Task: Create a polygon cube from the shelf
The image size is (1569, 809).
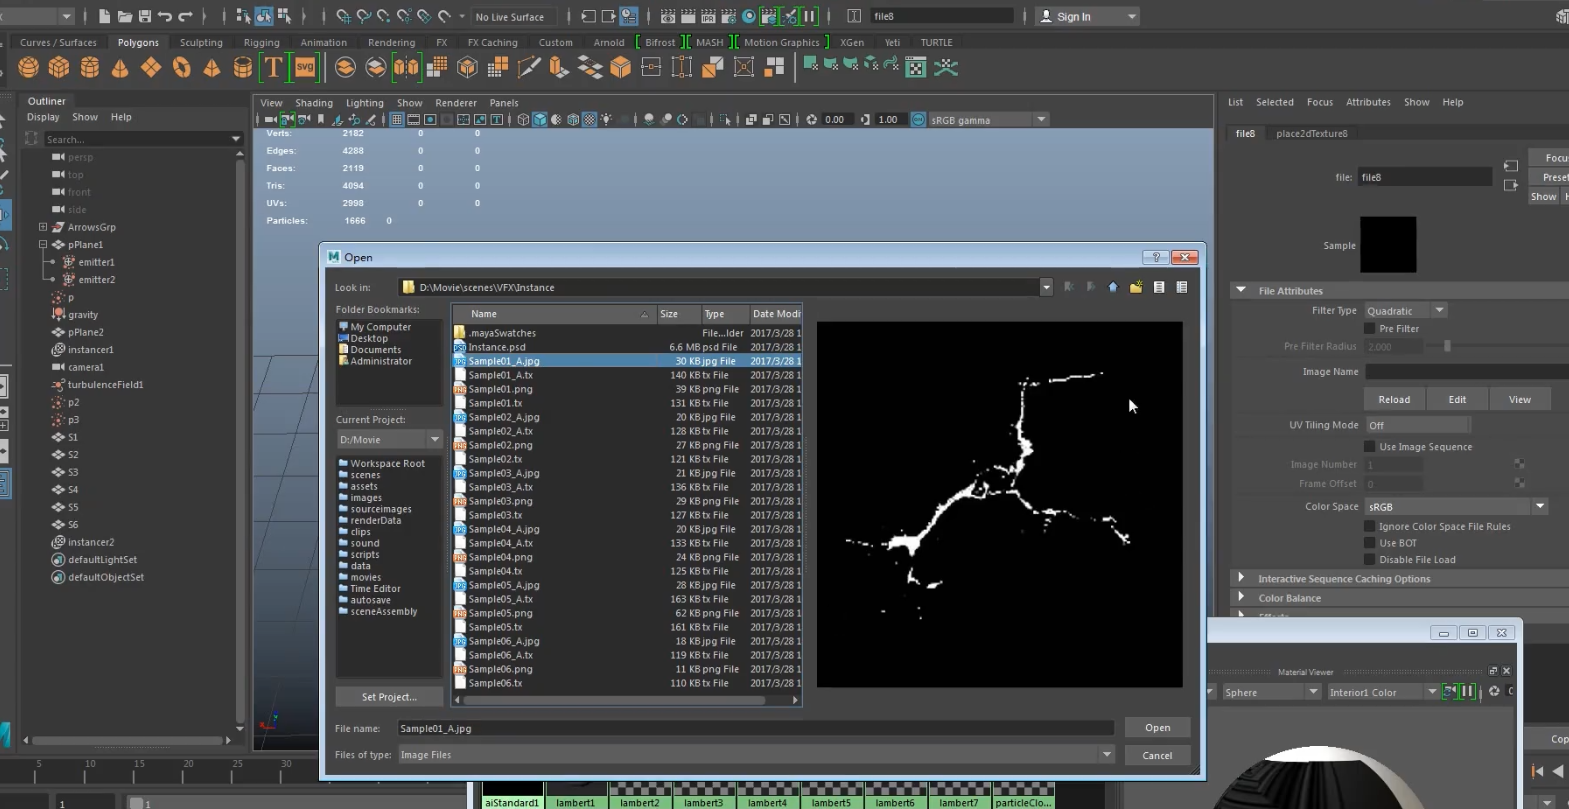Action: click(x=59, y=67)
